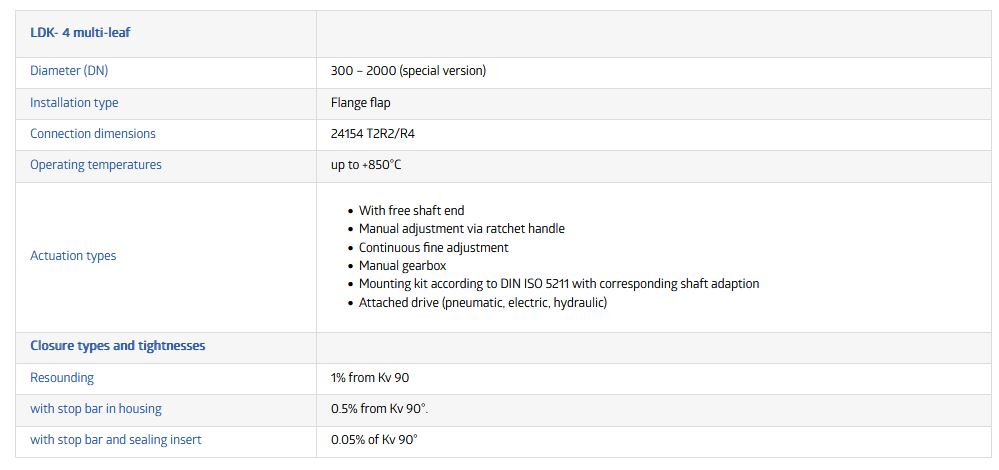Click the "with stop bar in housing" label
999x470 pixels.
click(96, 409)
